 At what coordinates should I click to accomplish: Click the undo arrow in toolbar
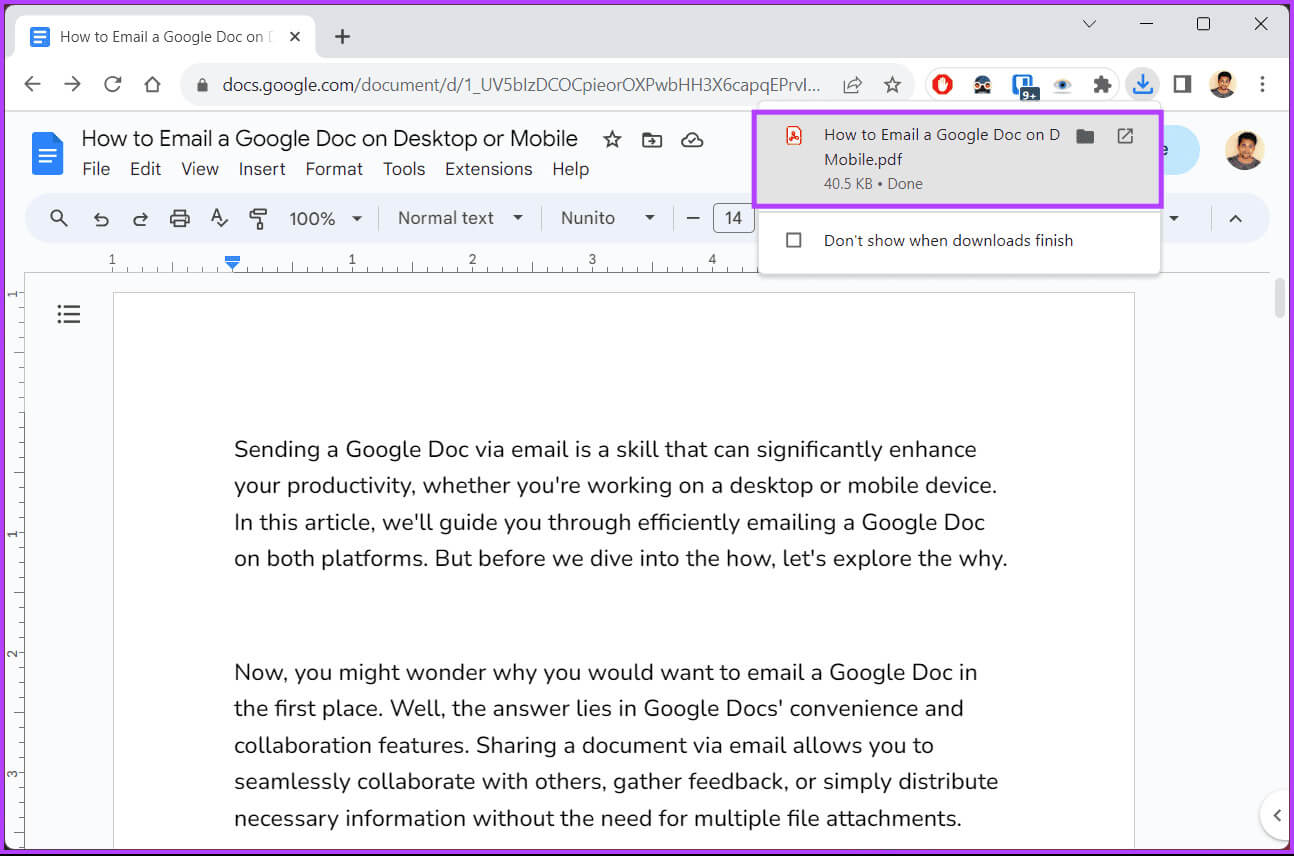pyautogui.click(x=101, y=218)
